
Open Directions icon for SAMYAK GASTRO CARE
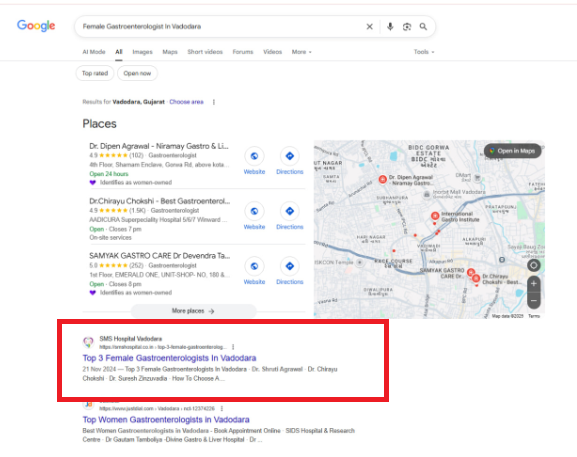(x=290, y=266)
